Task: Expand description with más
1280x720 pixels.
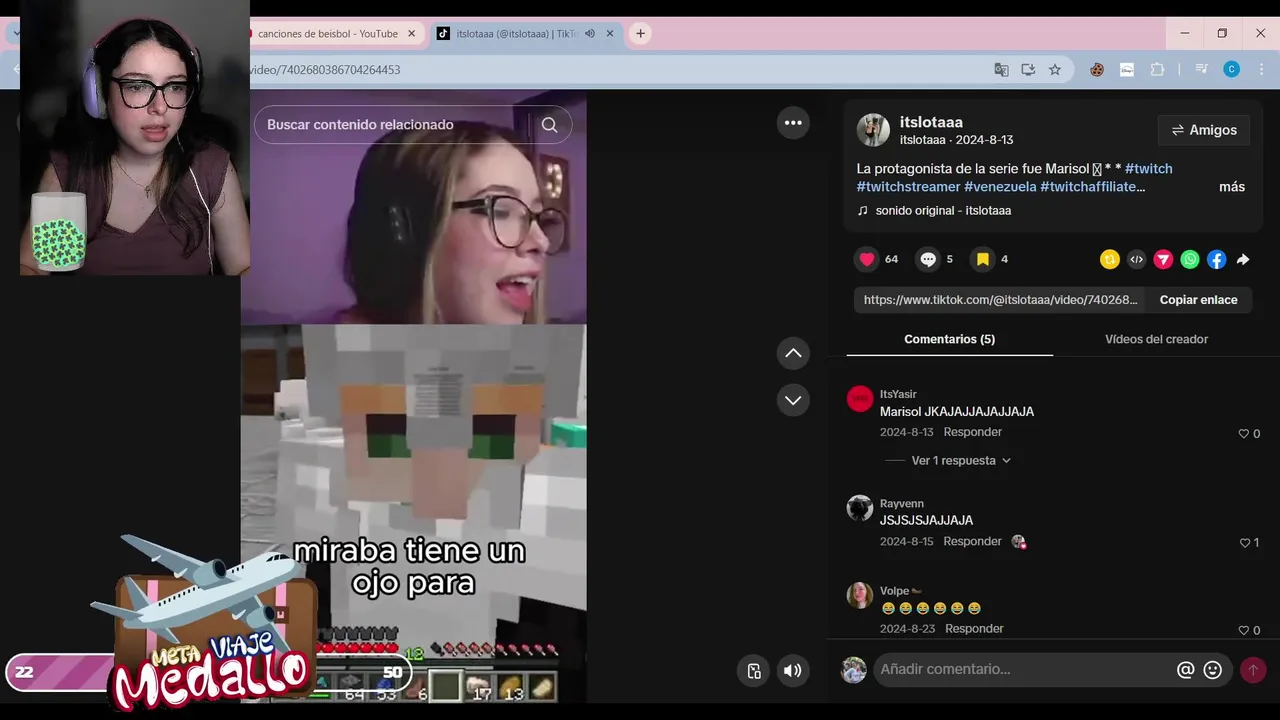Action: (x=1232, y=187)
